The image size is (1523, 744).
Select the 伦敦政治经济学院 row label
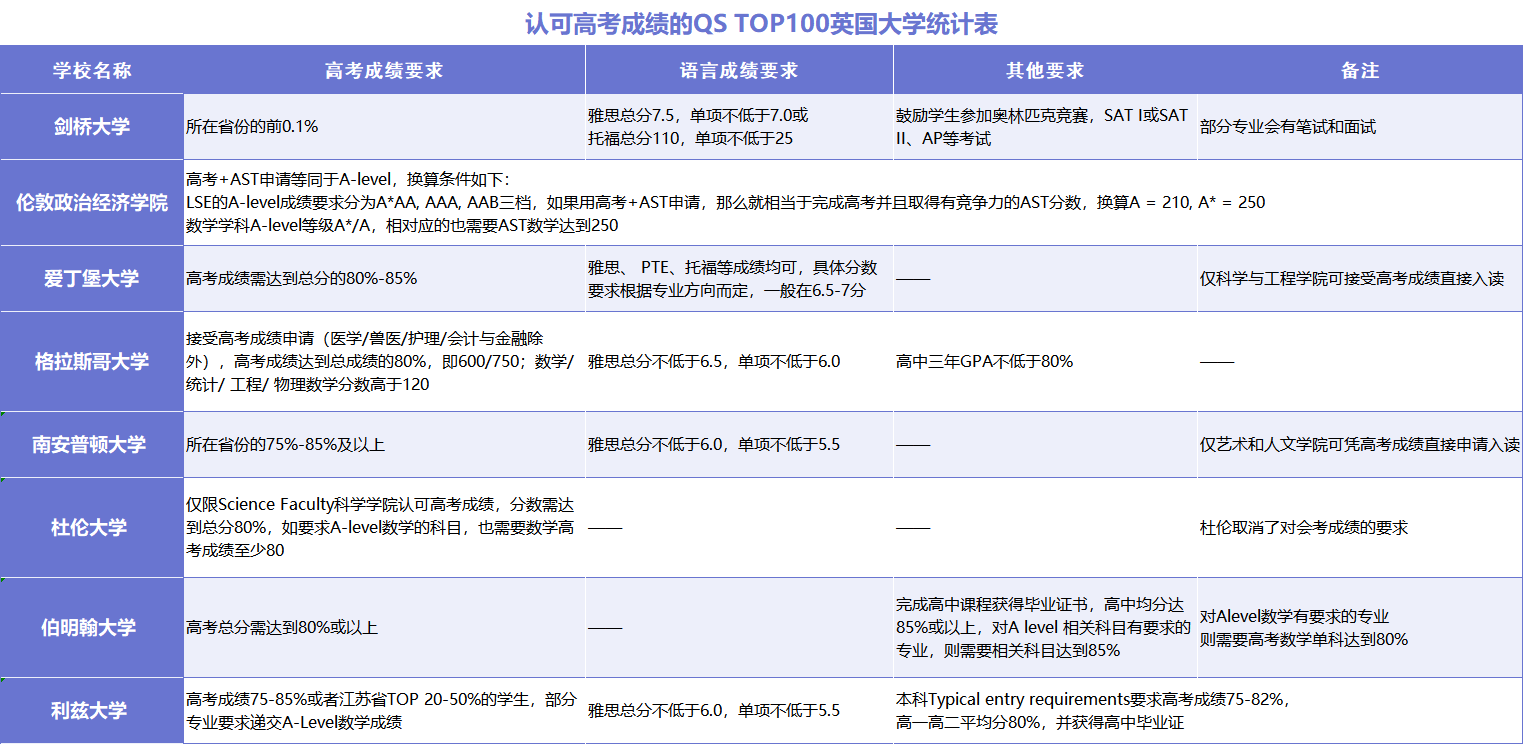pos(92,203)
